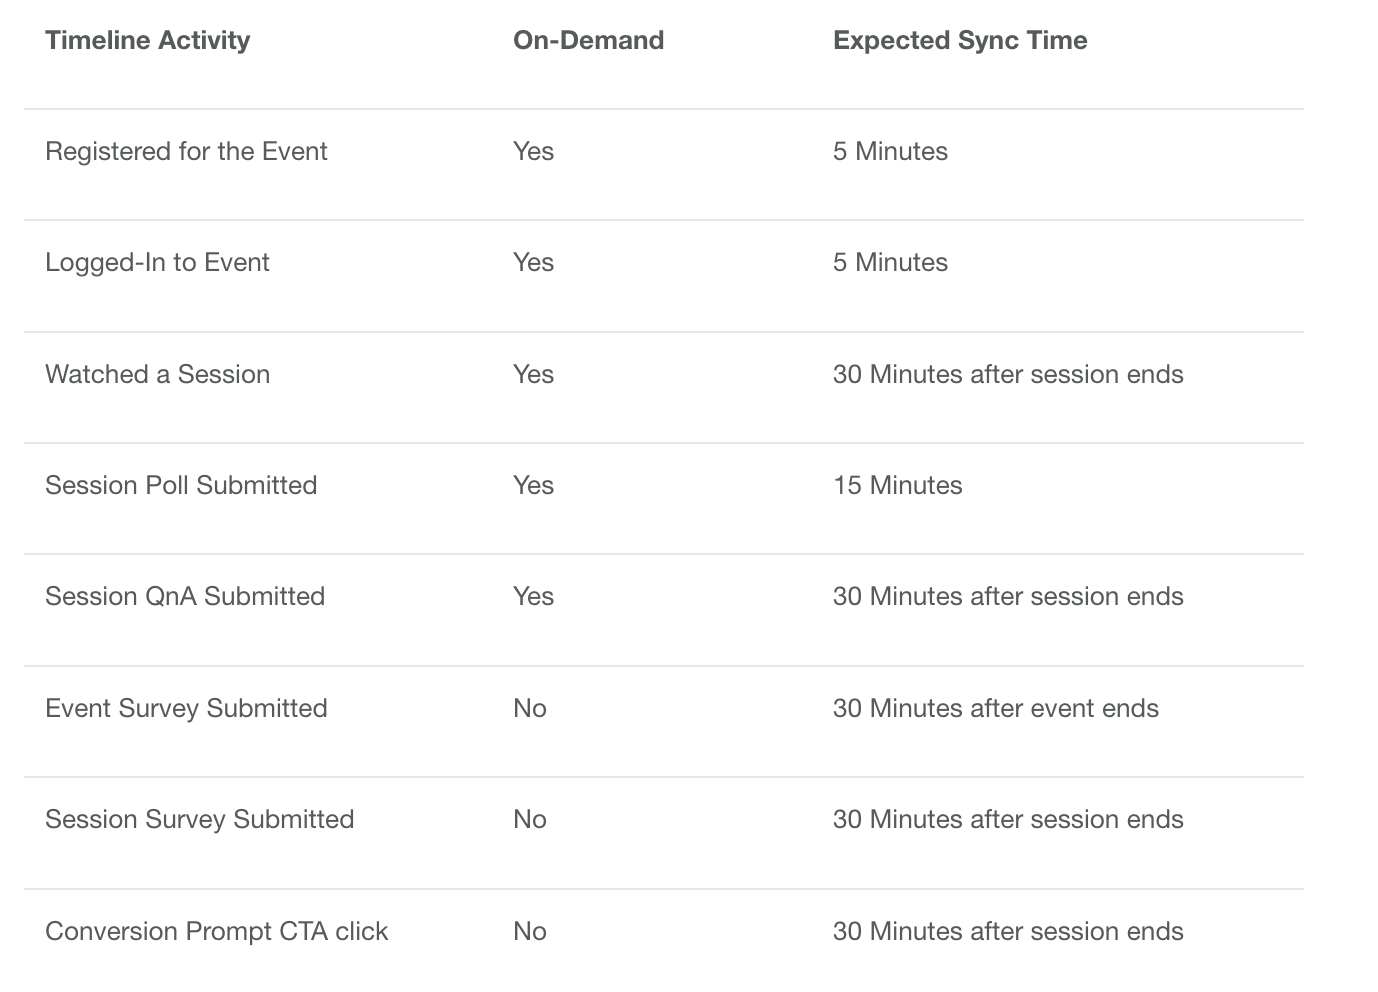Click 5 Minutes in the Logged-In to Event row
Image resolution: width=1378 pixels, height=992 pixels.
tap(890, 262)
